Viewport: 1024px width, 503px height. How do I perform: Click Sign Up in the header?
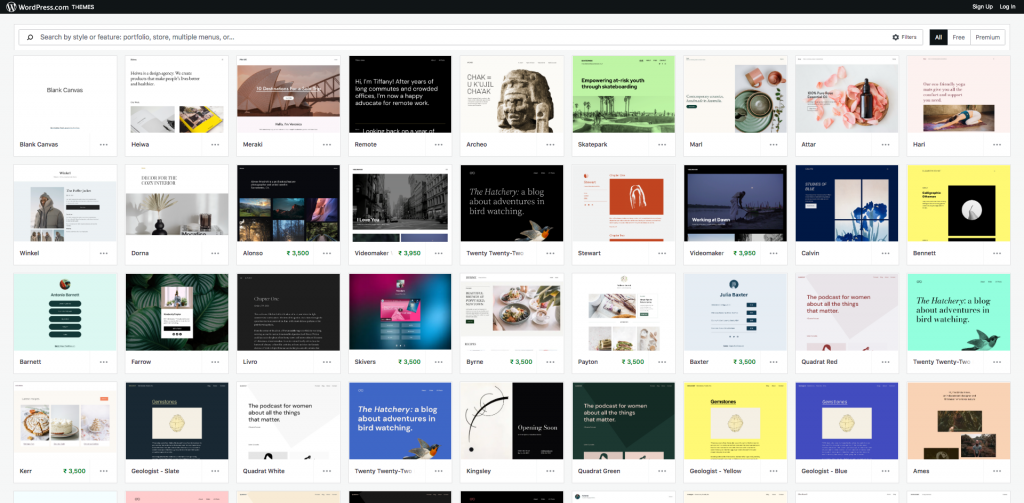[x=982, y=7]
